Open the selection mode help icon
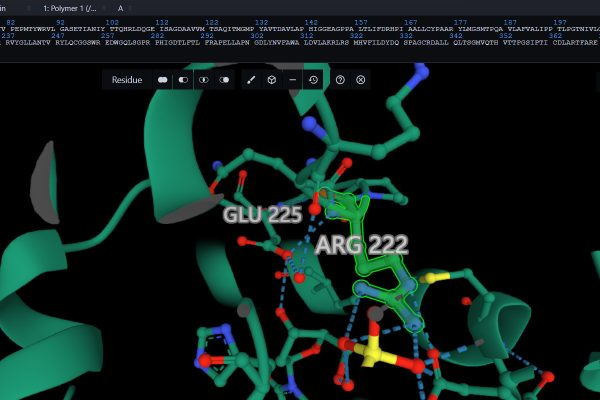The width and height of the screenshot is (600, 400). [340, 79]
